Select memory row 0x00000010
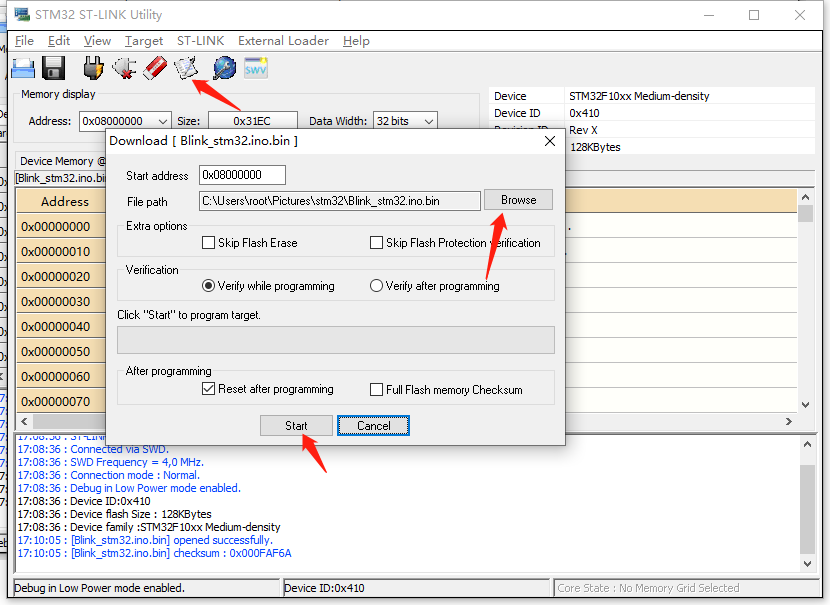The image size is (830, 605). (61, 251)
